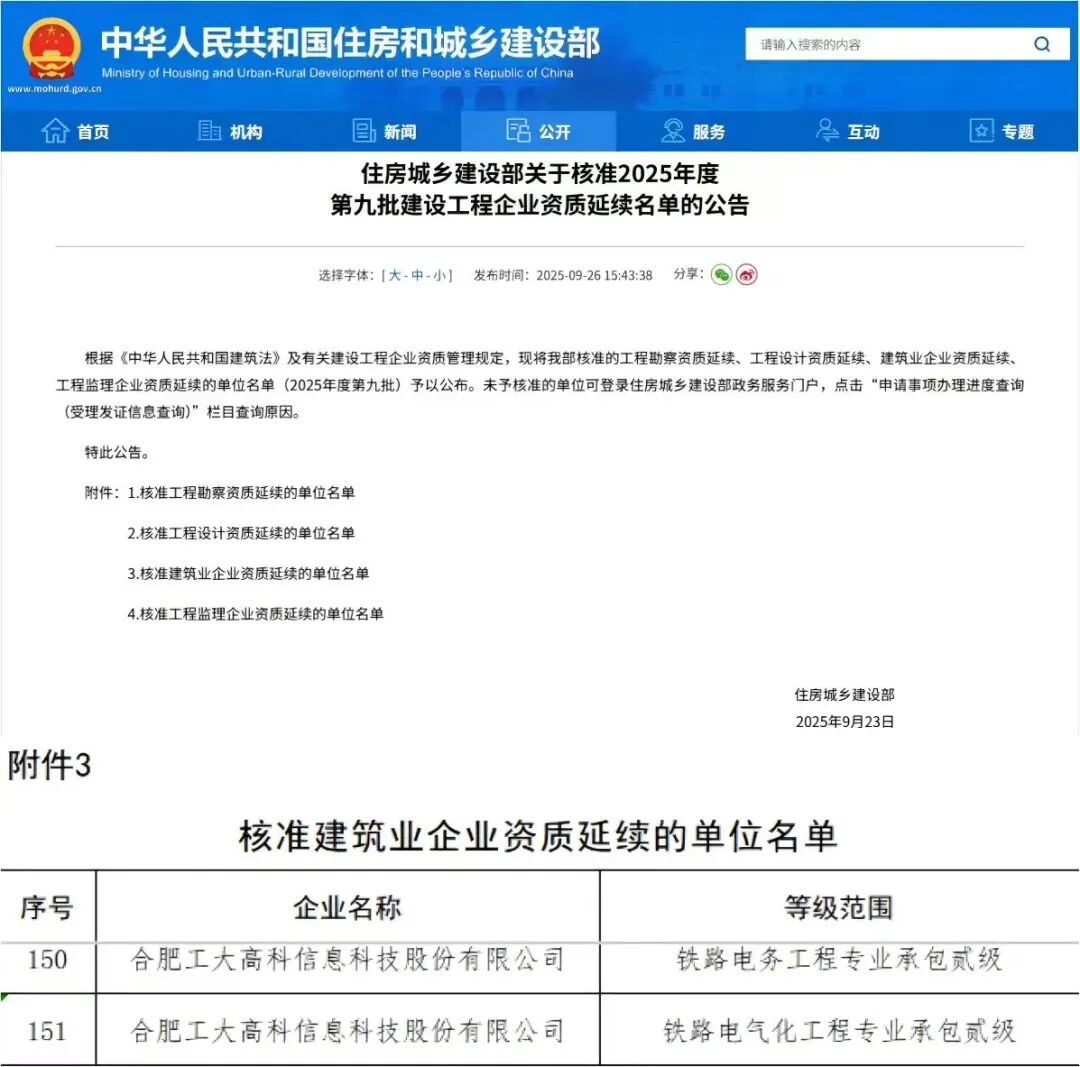
Task: Click the www.mohurd.gov.cn site address text
Action: [x=54, y=89]
